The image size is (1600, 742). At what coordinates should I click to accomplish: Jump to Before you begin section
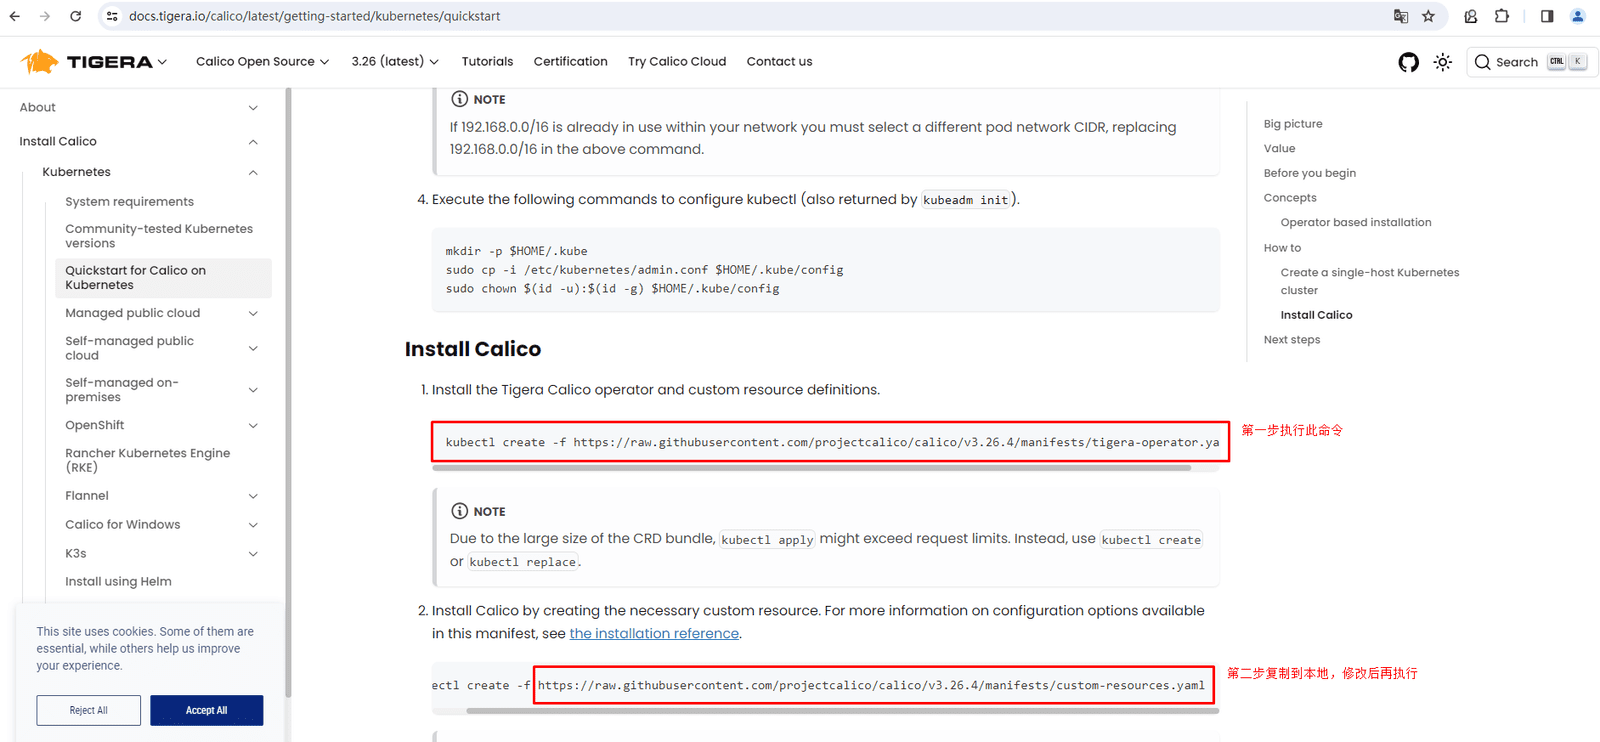(1310, 173)
